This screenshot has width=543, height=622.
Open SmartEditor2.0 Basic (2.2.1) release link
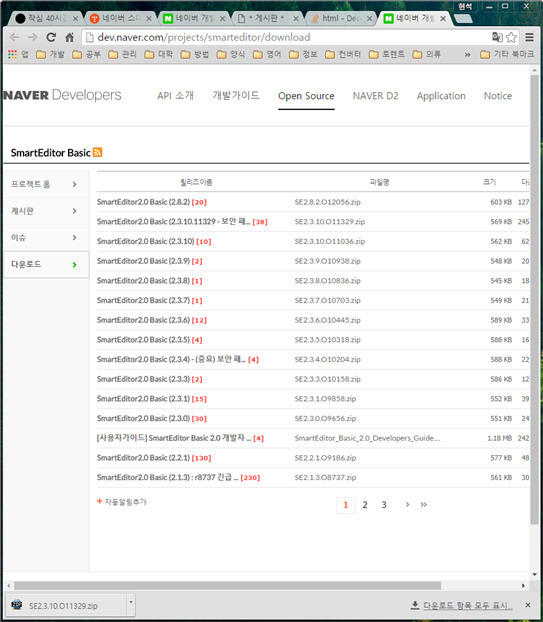(143, 458)
